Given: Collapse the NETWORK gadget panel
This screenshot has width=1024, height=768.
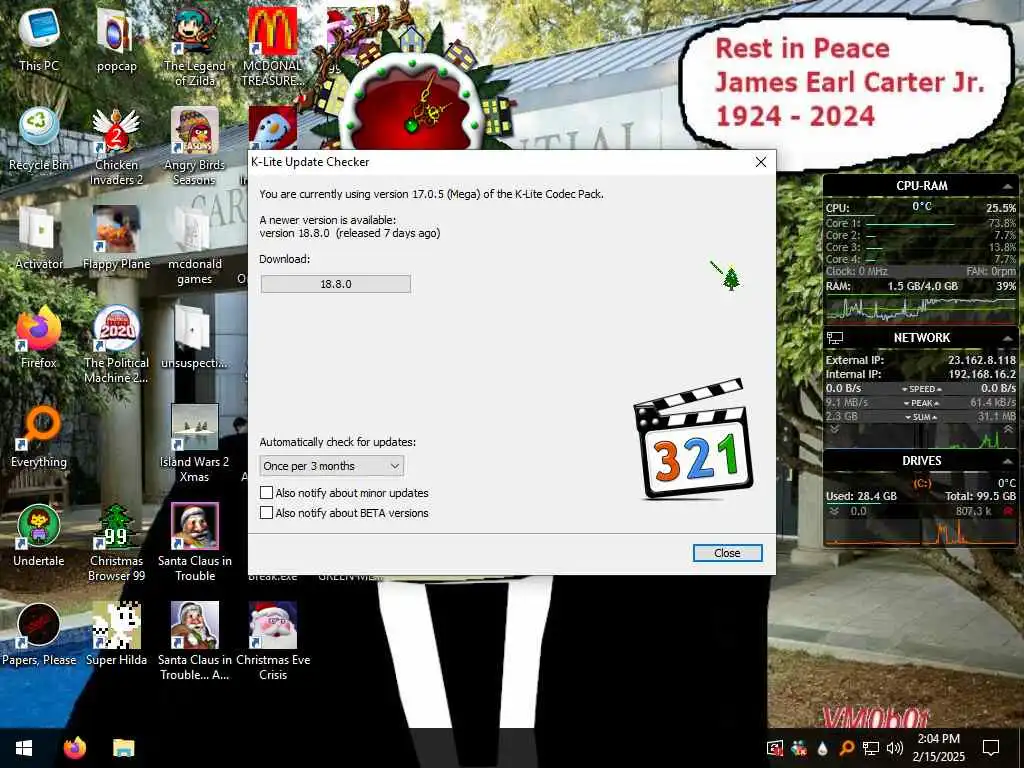Looking at the screenshot, I should [x=1007, y=338].
